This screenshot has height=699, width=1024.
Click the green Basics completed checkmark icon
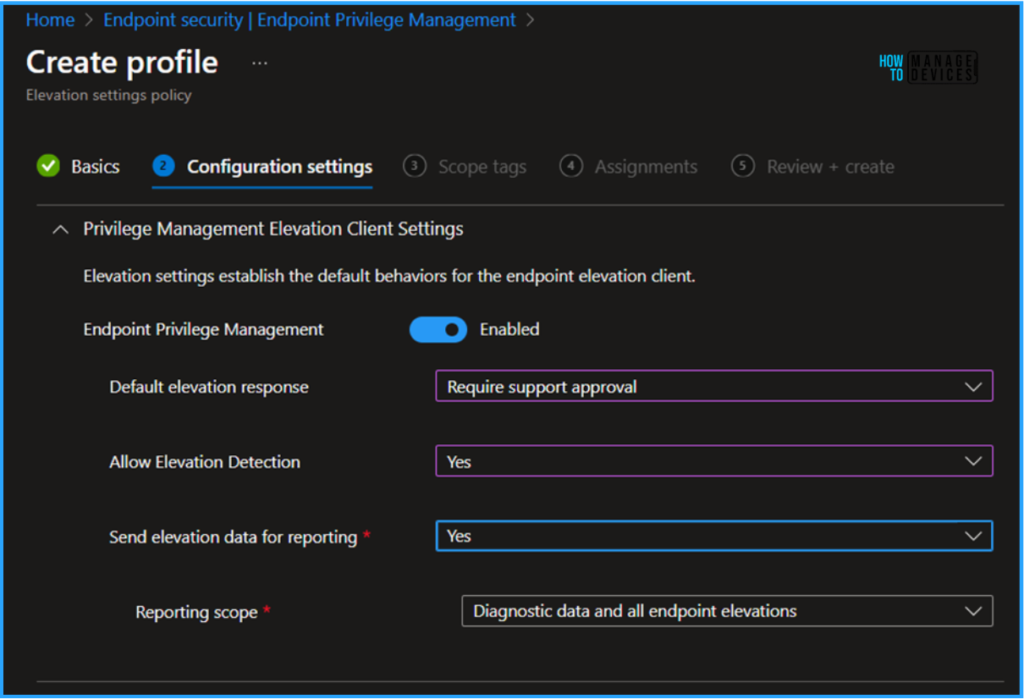48,166
